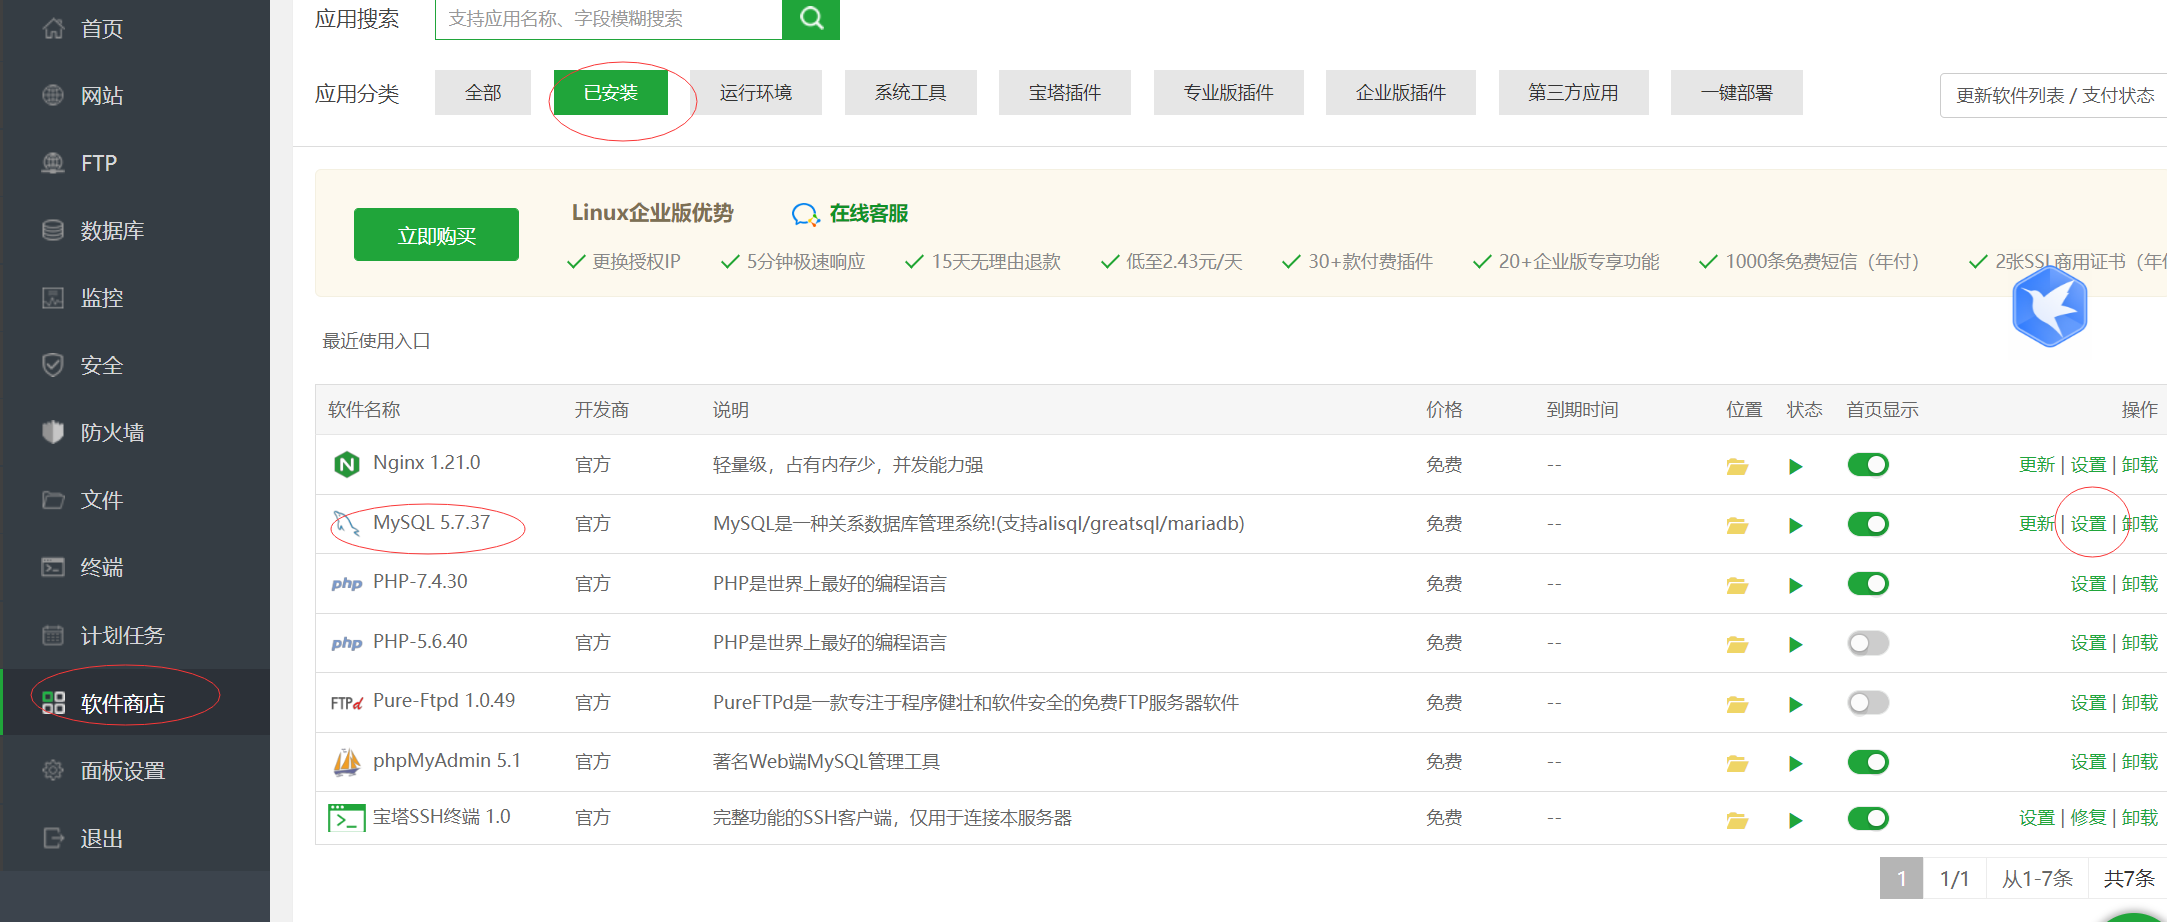Go to pagination page 1

tap(1901, 879)
